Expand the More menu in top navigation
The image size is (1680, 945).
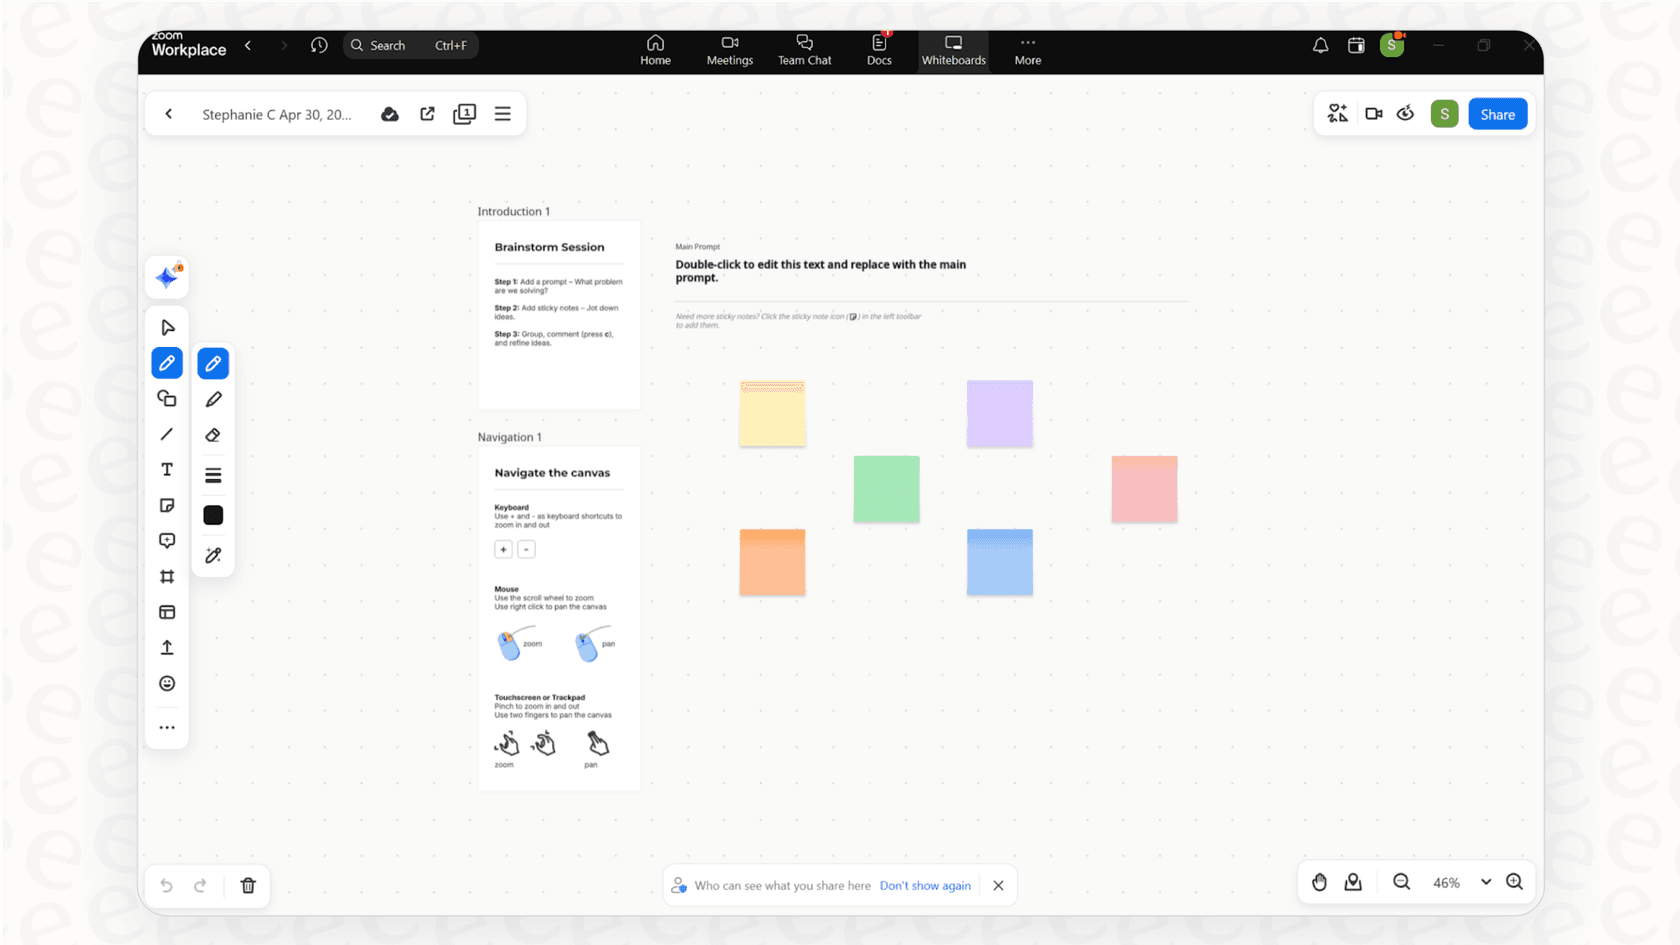point(1027,50)
